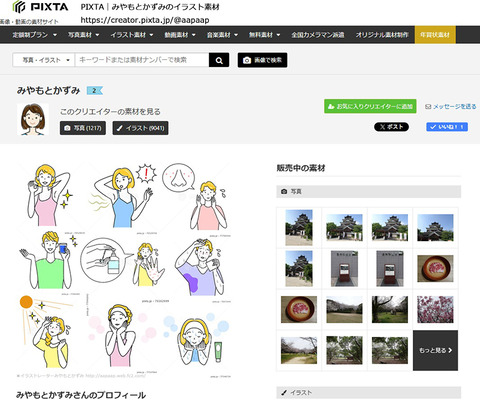480x400 pixels.
Task: Focus the keyword search field
Action: click(x=142, y=60)
